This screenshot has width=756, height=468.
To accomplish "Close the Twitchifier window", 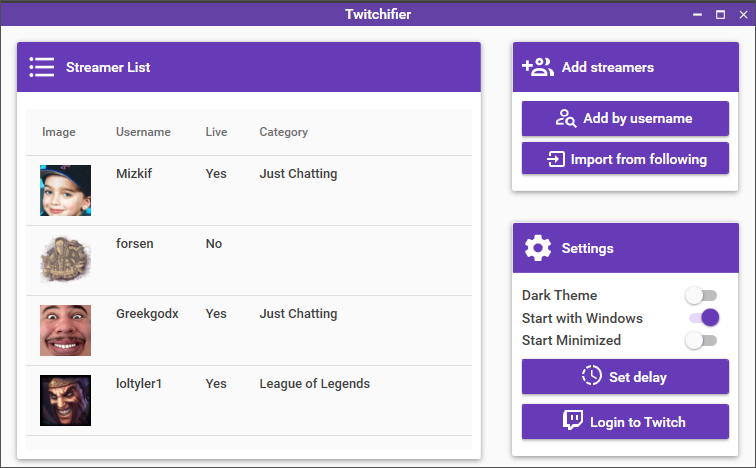I will tap(743, 14).
